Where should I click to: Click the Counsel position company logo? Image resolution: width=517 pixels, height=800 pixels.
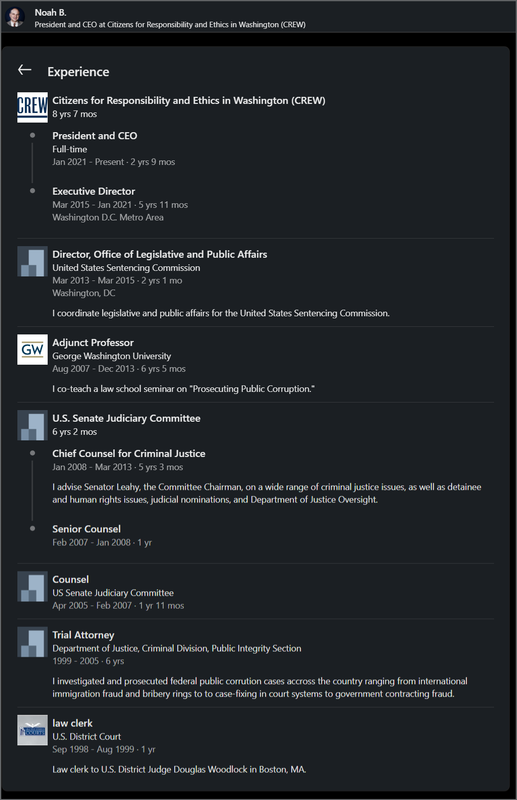click(x=32, y=586)
